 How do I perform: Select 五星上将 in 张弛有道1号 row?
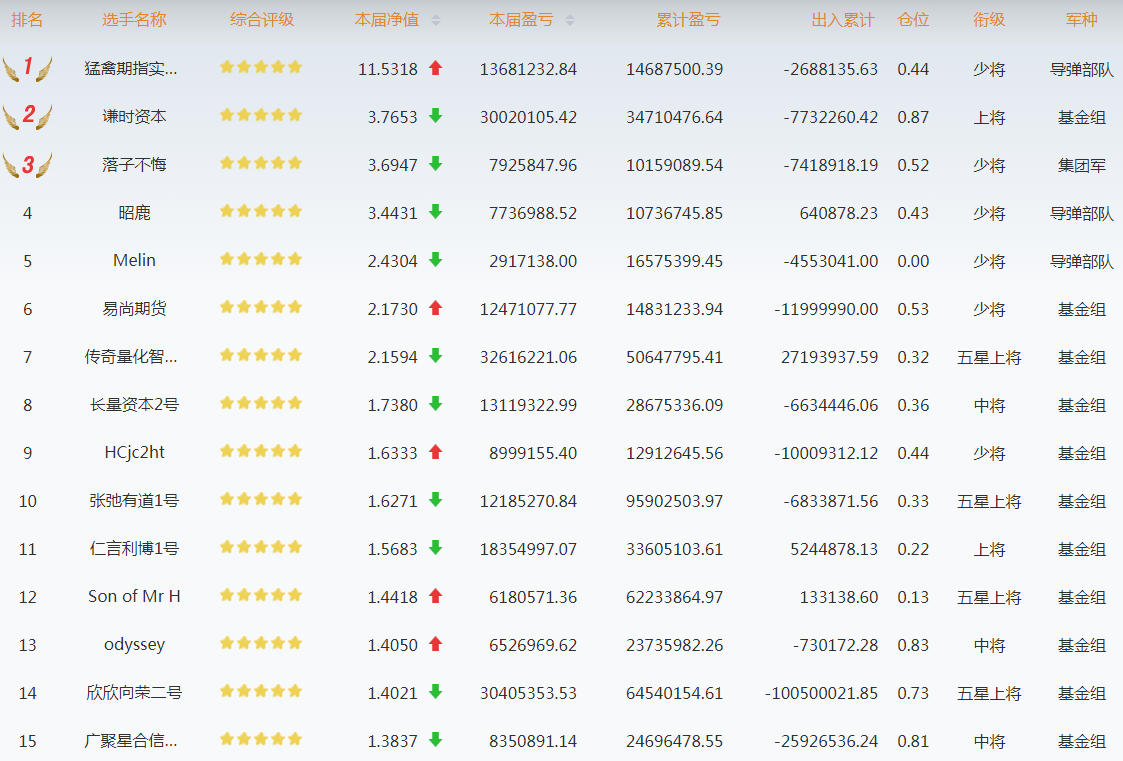click(x=989, y=501)
